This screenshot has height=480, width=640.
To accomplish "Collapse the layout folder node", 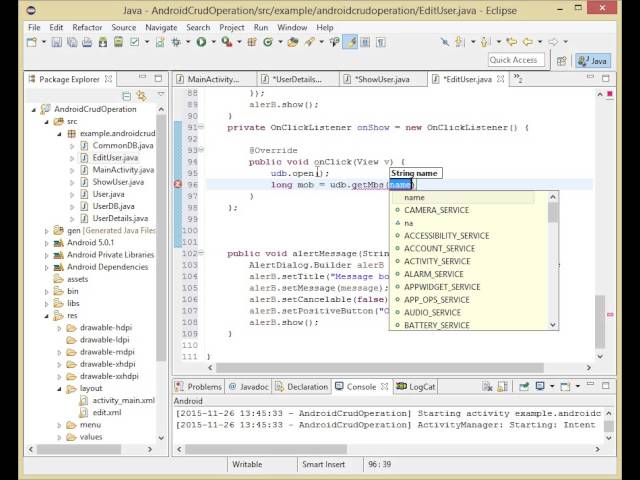I will 59,389.
